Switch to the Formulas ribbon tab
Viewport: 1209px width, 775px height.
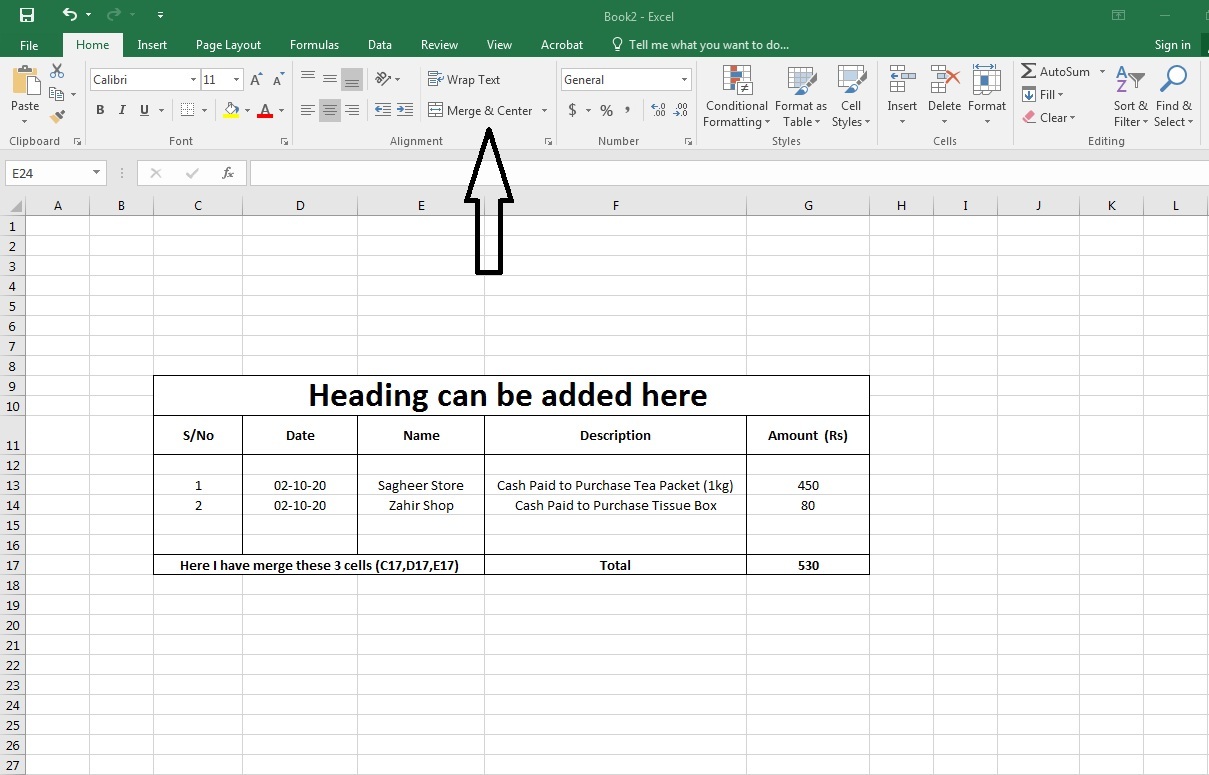314,45
